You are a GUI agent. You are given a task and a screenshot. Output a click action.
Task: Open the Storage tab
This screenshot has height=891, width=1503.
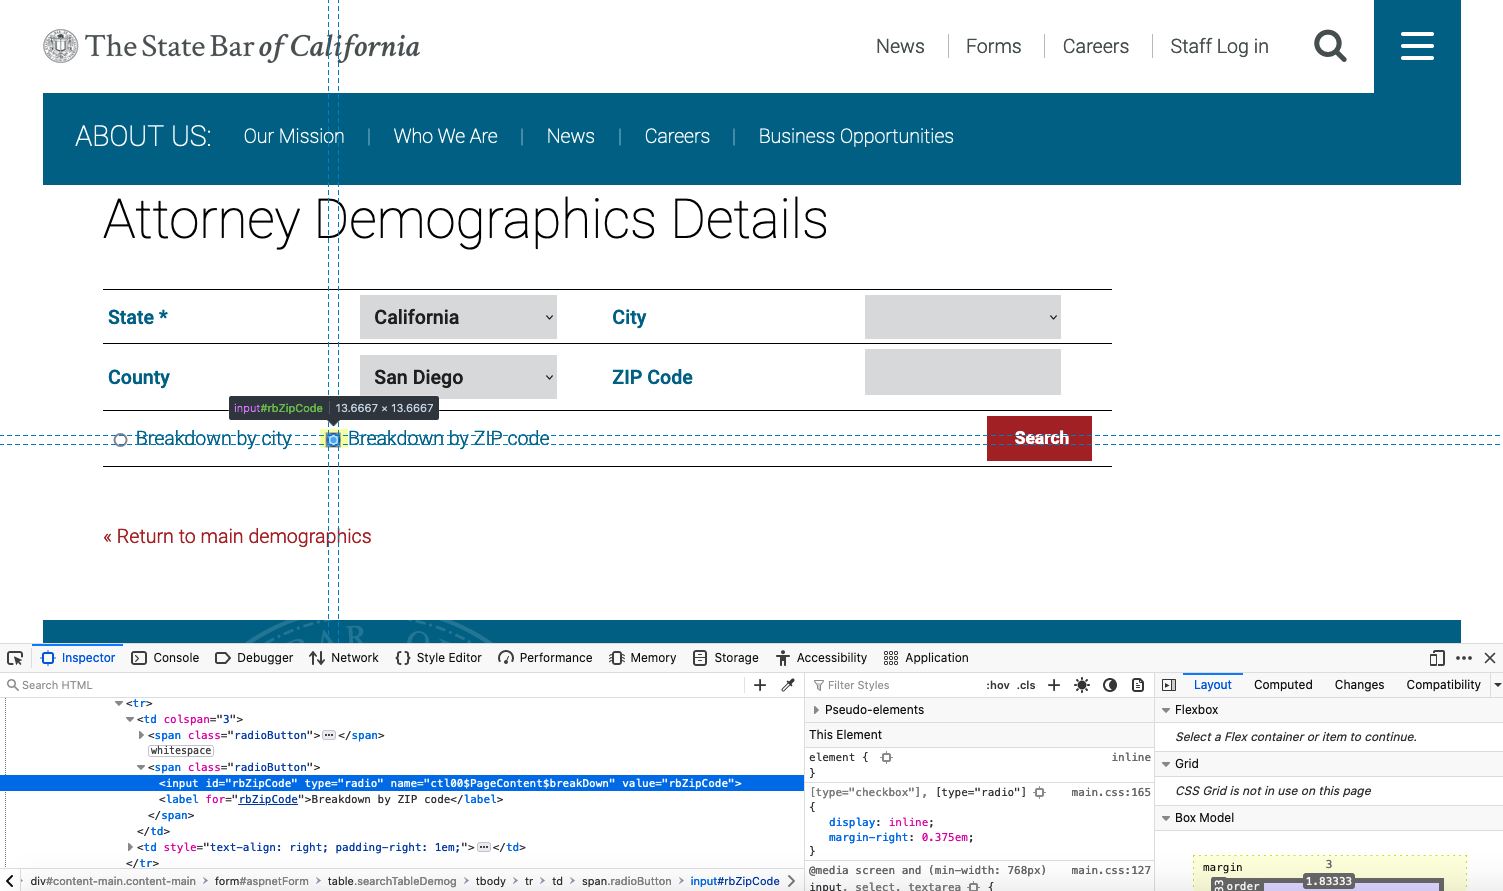(x=726, y=658)
